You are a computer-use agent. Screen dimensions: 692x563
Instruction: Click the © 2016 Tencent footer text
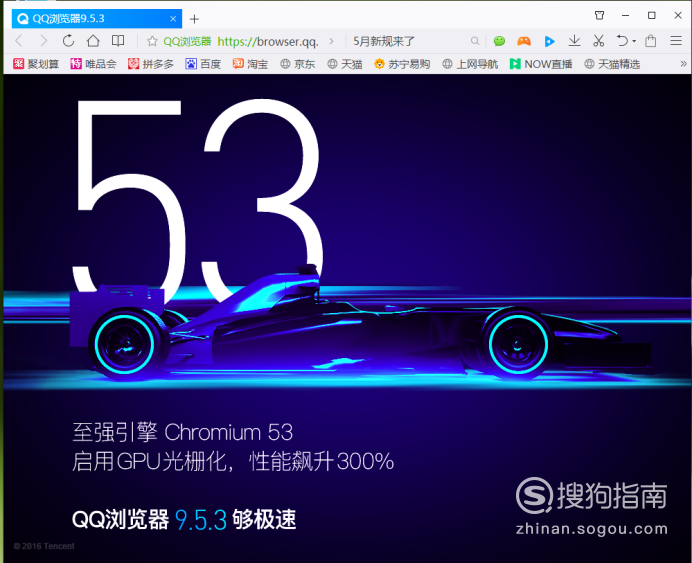(x=44, y=546)
